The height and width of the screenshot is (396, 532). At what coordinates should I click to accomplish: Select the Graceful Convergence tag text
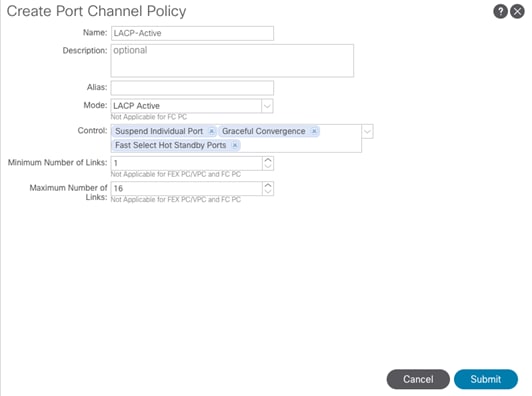coord(264,131)
